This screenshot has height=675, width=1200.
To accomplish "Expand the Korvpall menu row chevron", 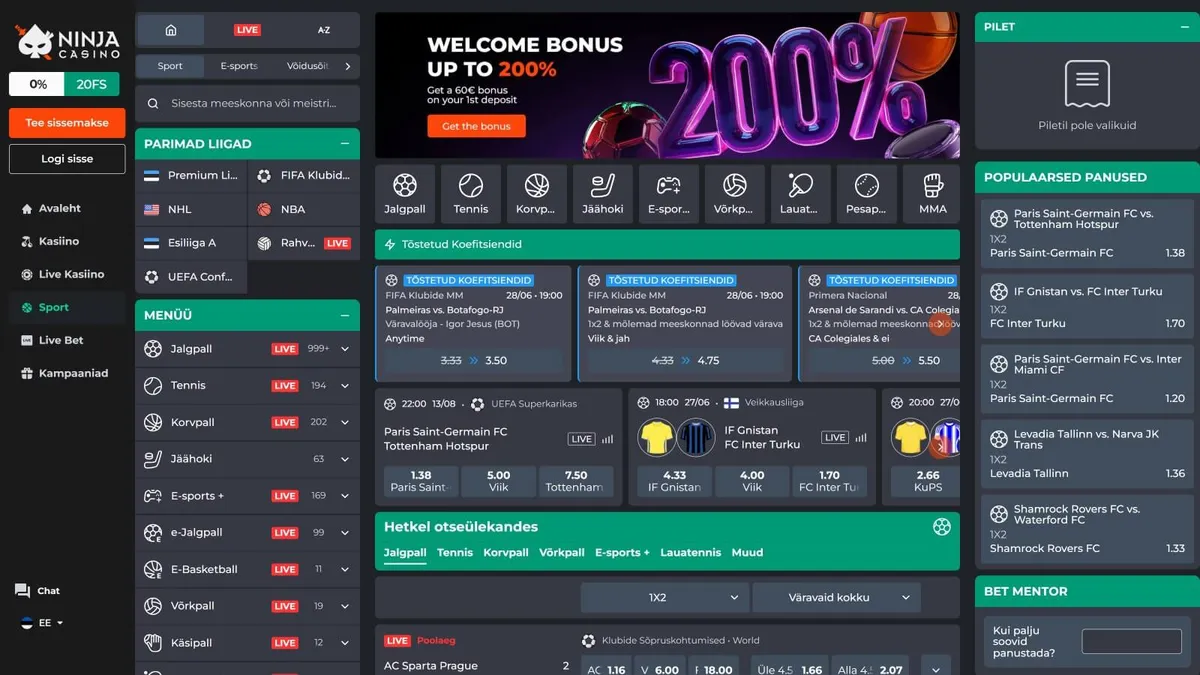I will coord(345,422).
